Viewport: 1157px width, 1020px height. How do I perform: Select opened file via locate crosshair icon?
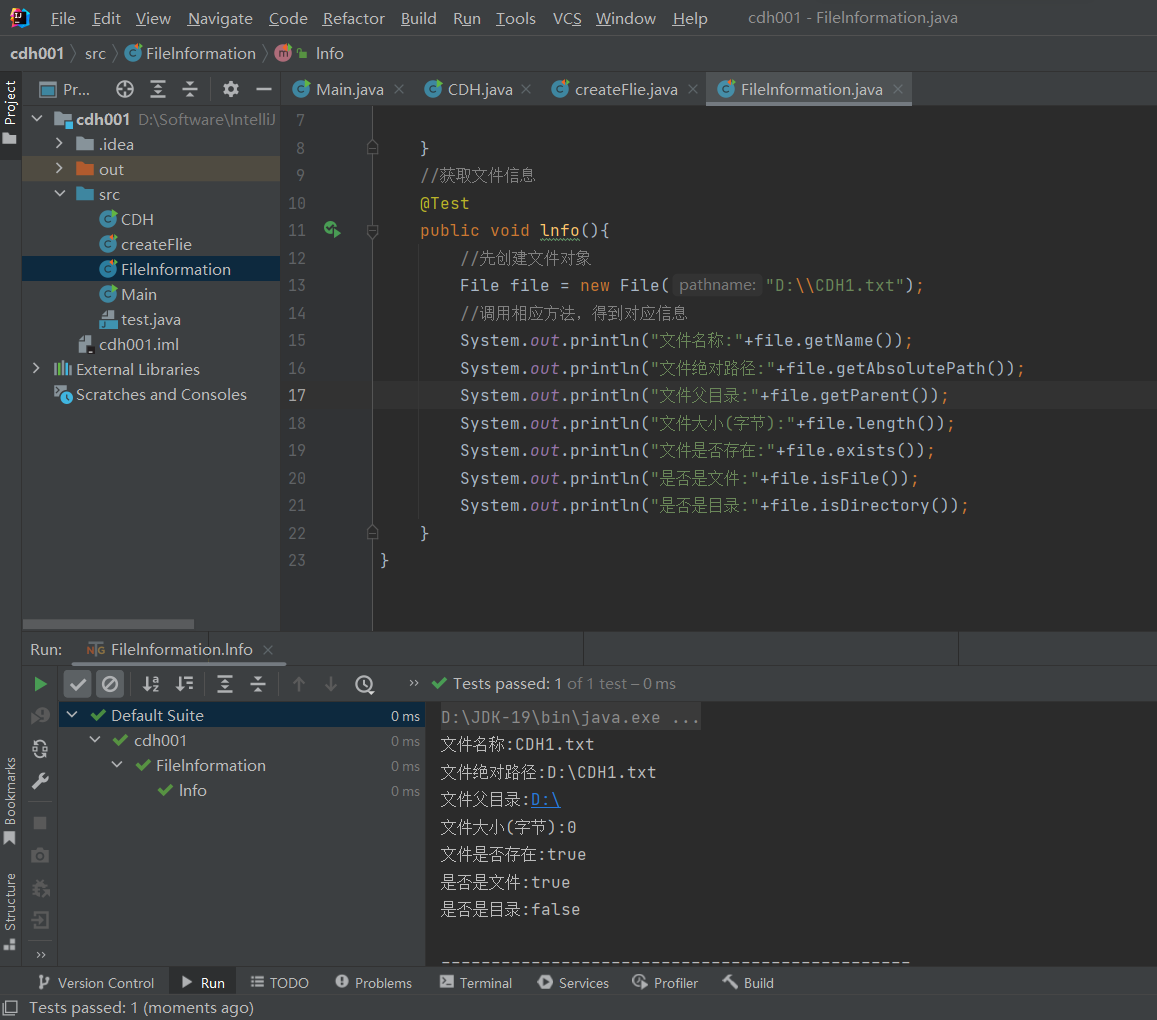coord(124,89)
